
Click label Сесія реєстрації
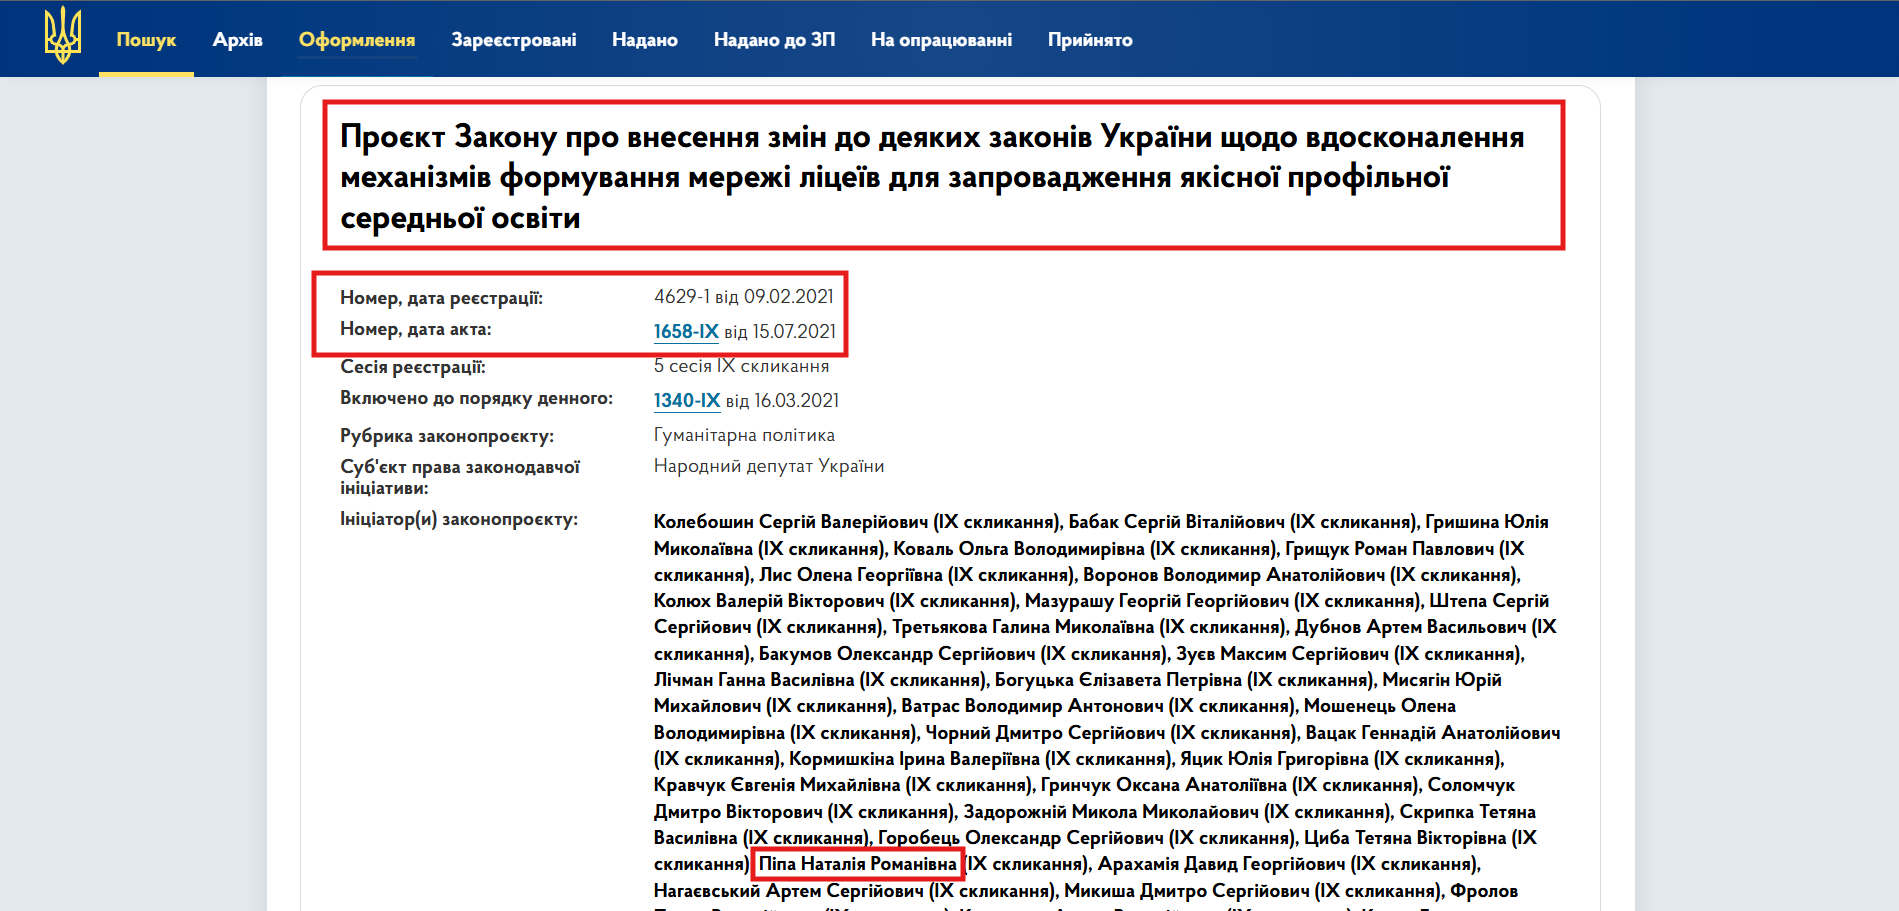[413, 367]
